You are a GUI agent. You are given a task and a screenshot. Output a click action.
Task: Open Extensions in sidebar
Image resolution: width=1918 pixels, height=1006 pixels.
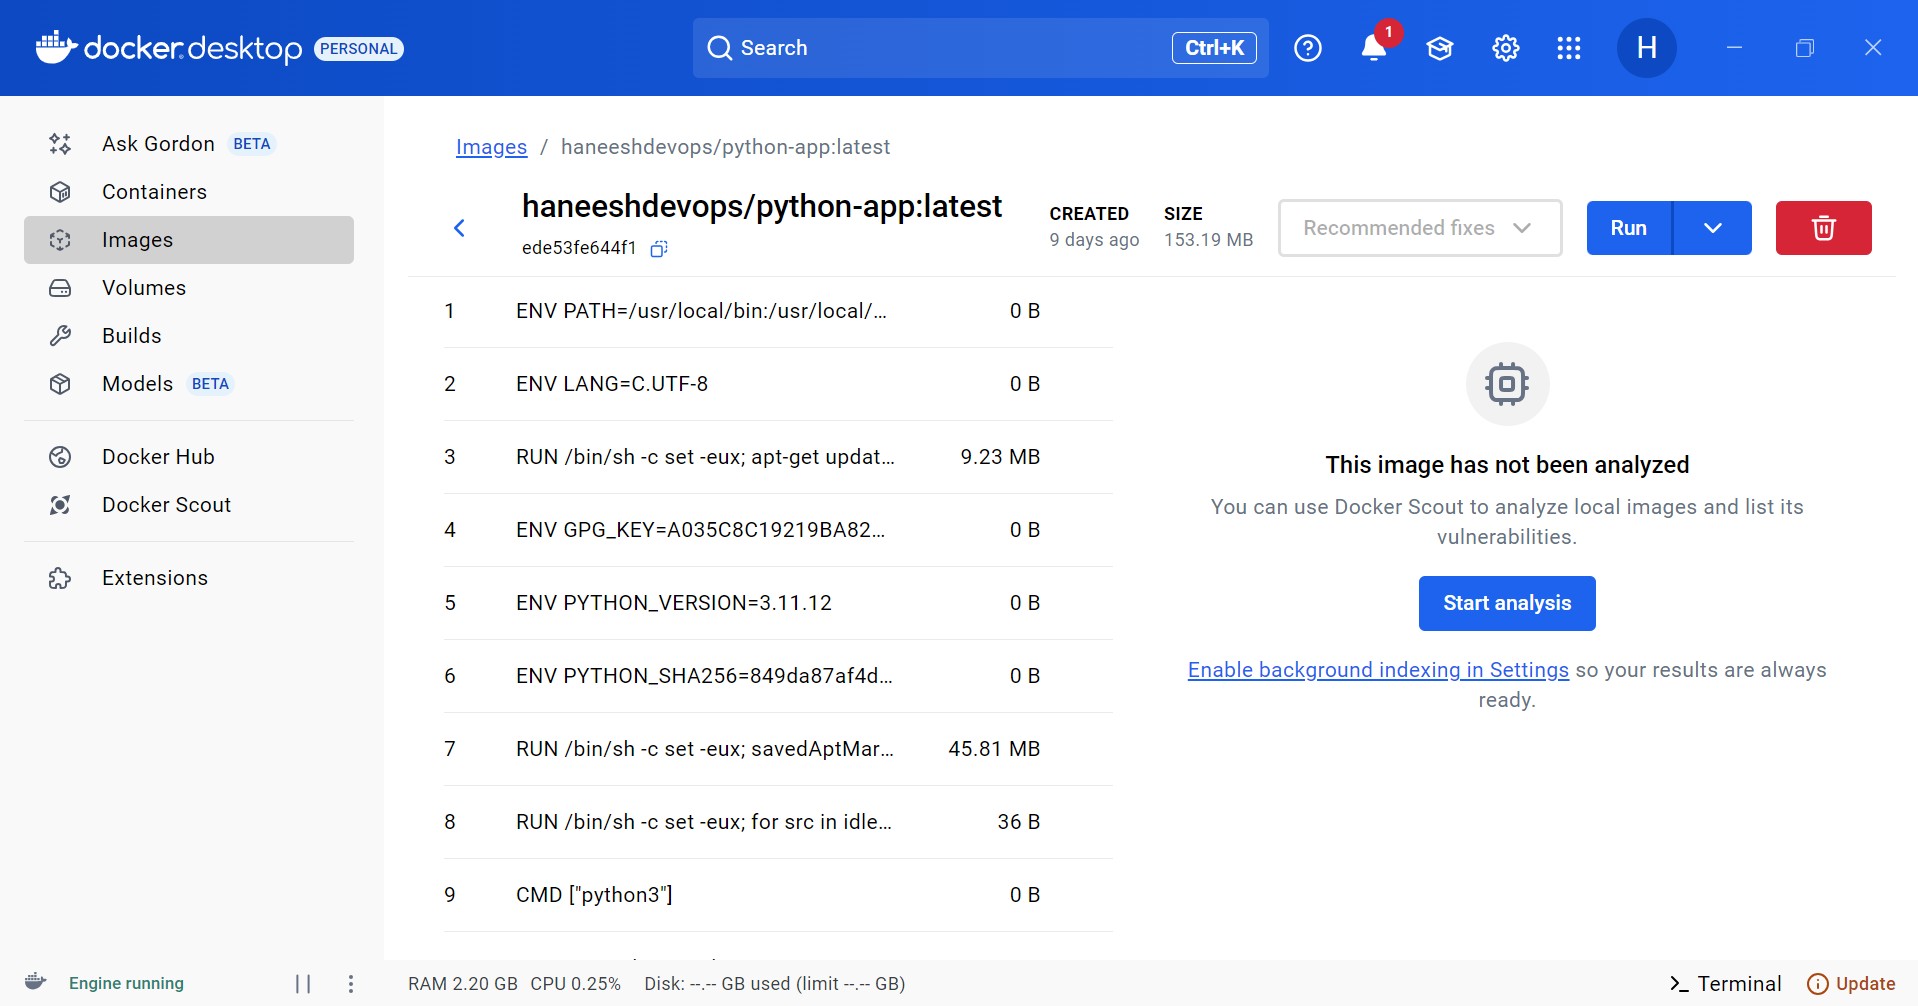[x=189, y=578]
